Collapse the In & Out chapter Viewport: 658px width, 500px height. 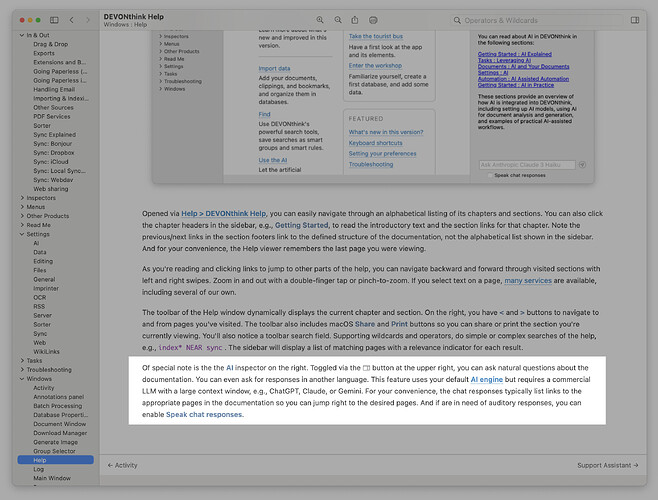(20, 36)
